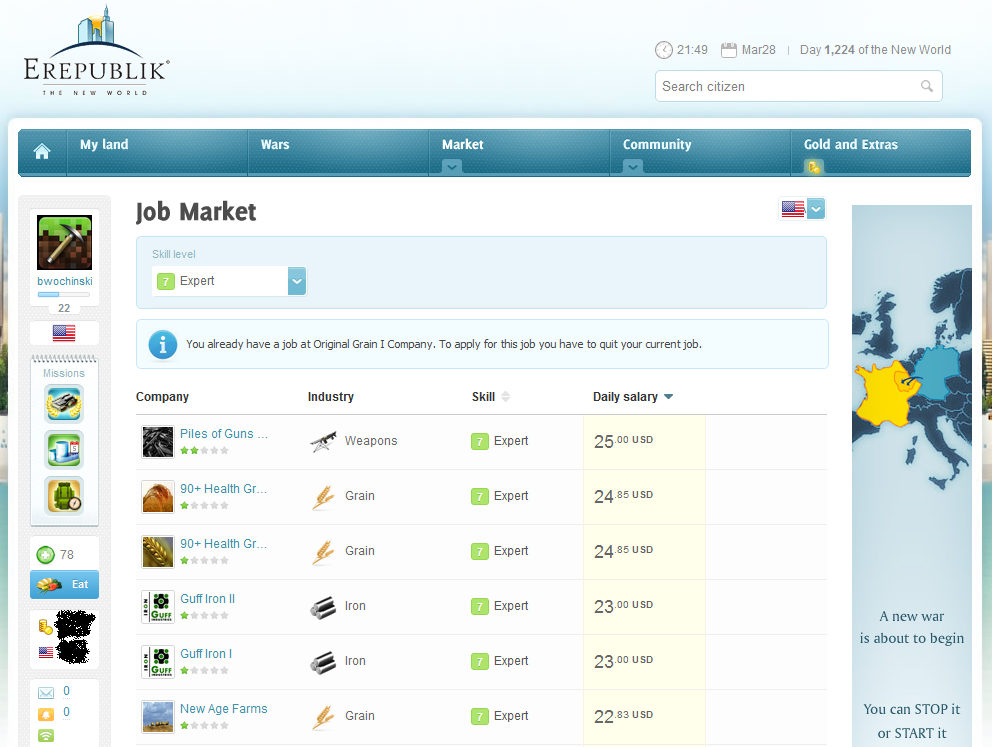
Task: Click the US flag under the avatar
Action: coord(64,333)
